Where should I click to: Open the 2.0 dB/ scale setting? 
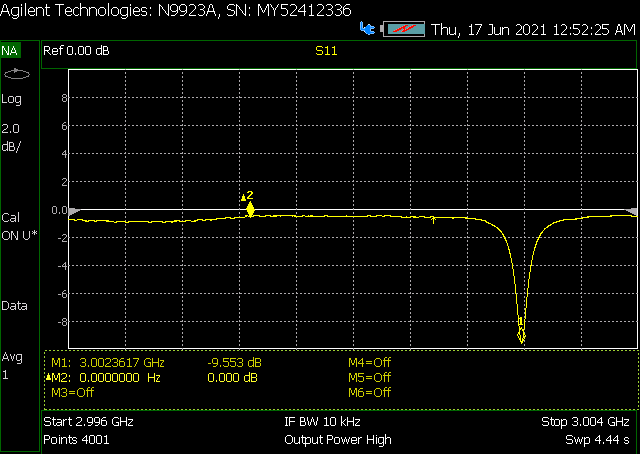[x=12, y=137]
